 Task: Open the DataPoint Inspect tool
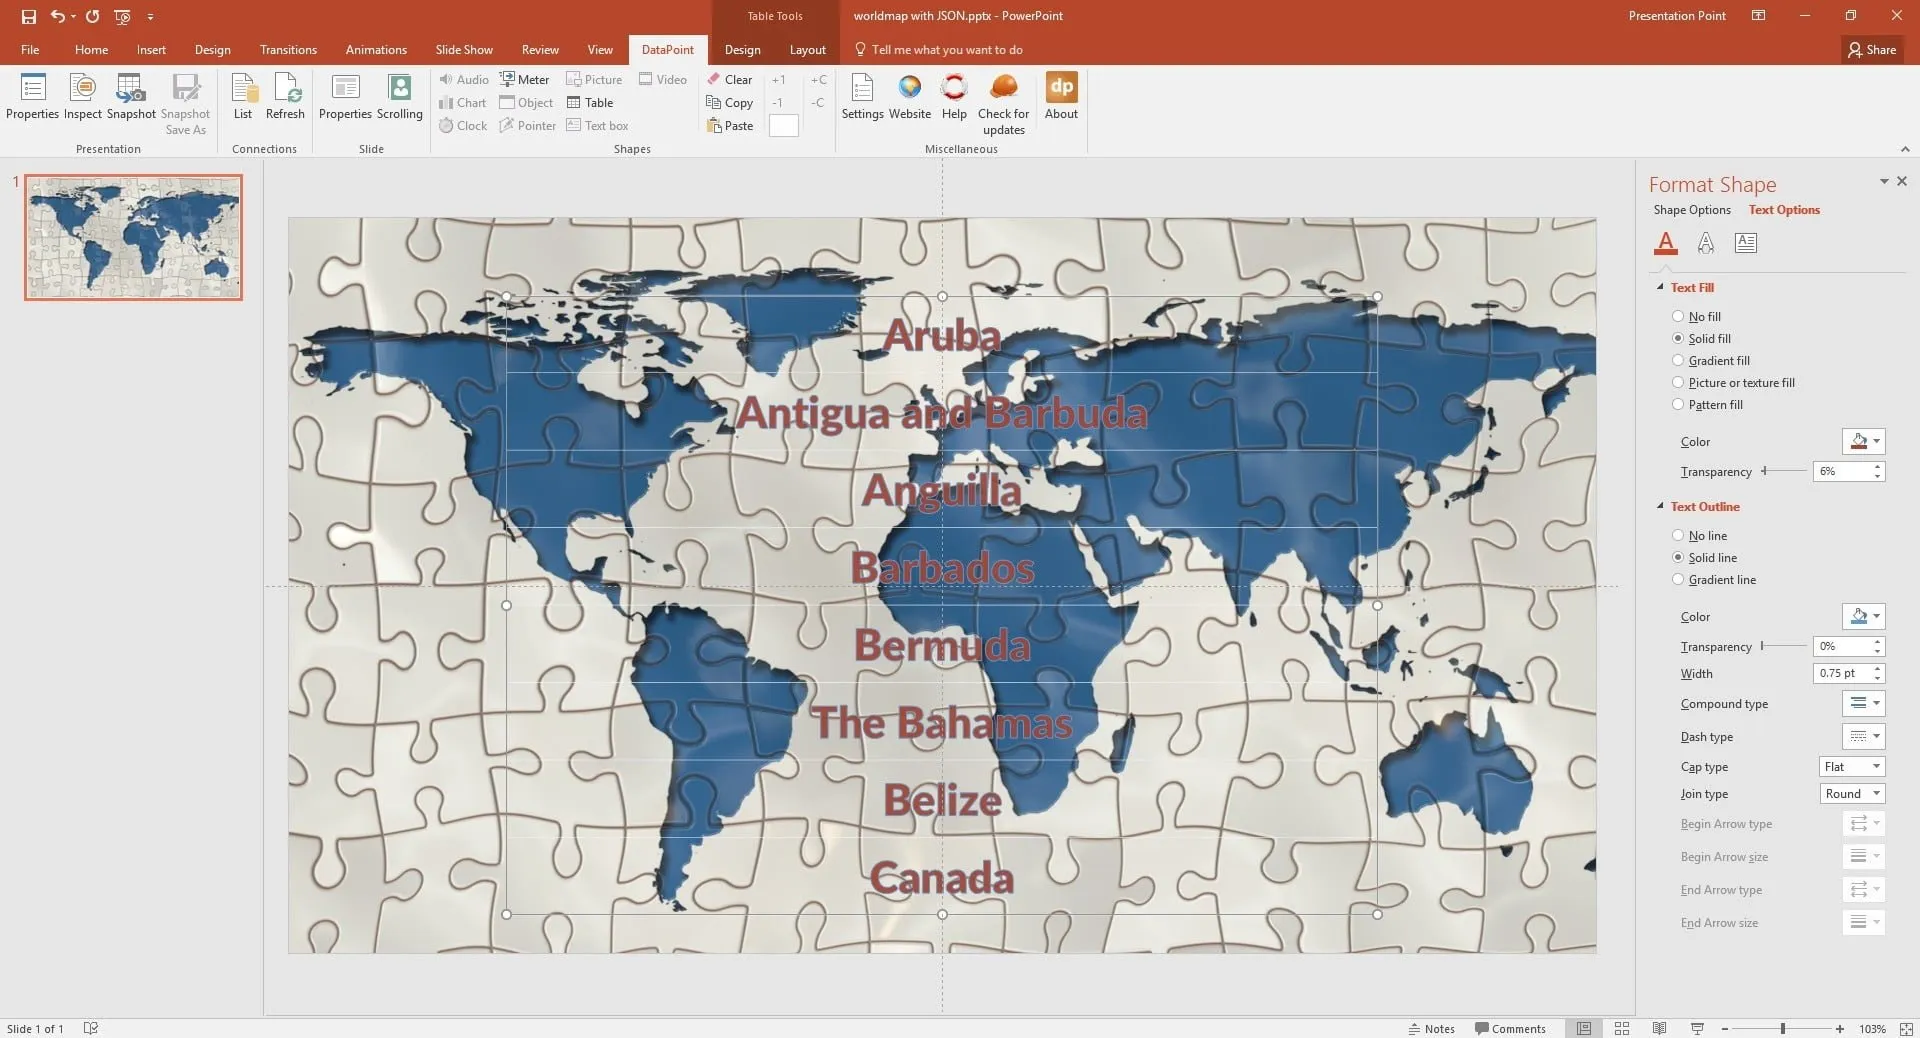(82, 90)
